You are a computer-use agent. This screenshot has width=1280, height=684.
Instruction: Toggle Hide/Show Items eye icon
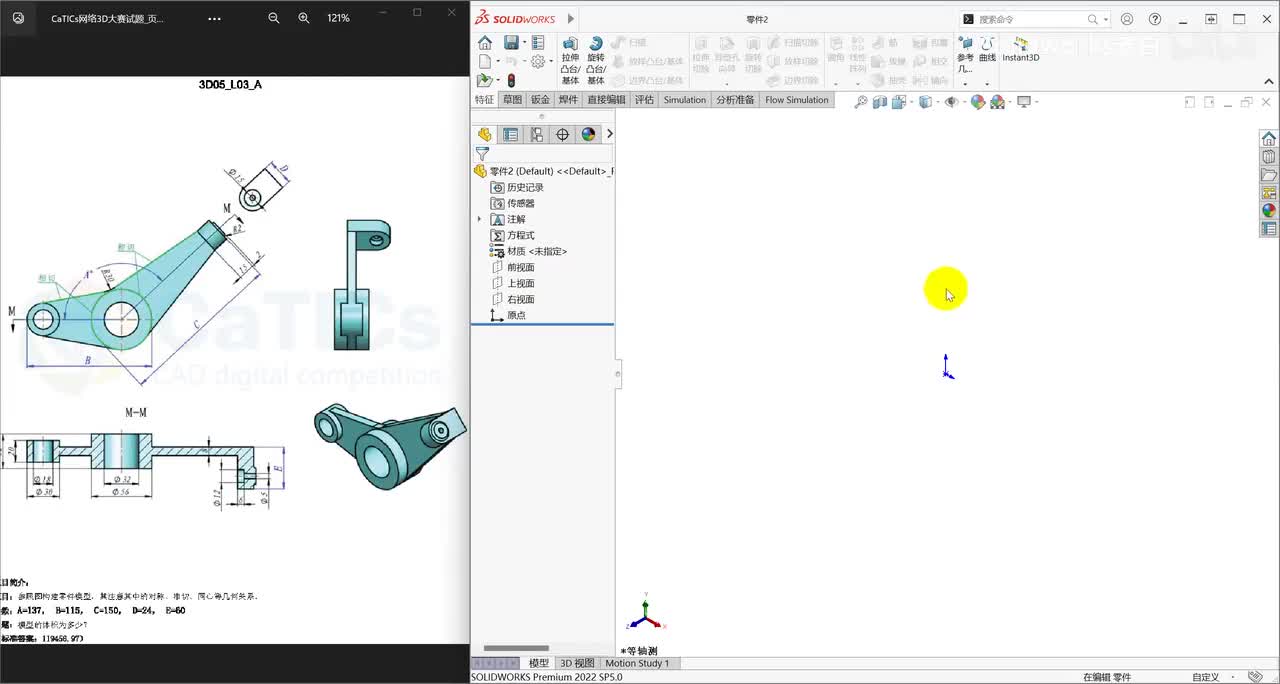click(951, 102)
